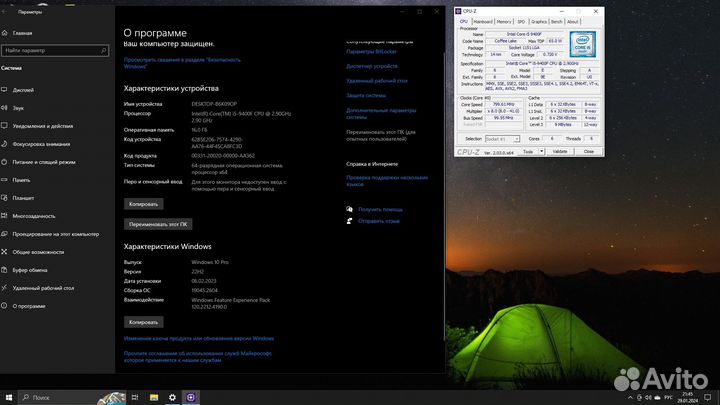
Task: Click the taskbar Поиск search box
Action: tap(72, 397)
